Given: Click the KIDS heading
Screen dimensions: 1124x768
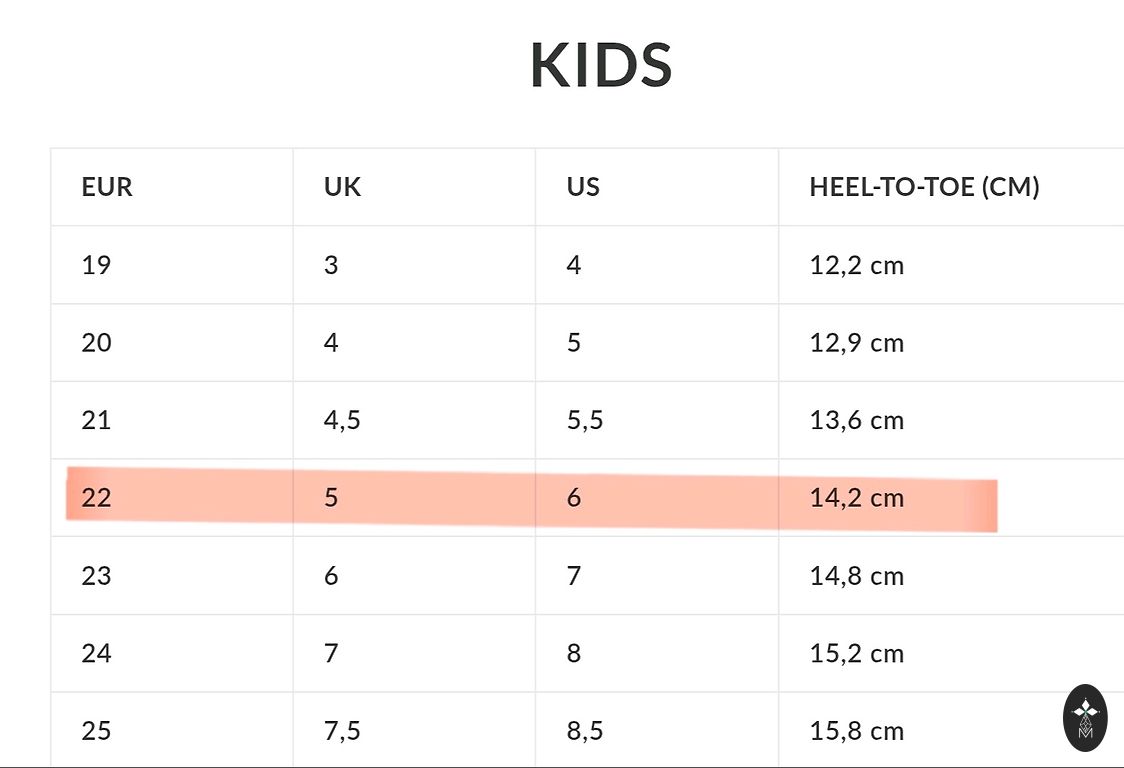Looking at the screenshot, I should pos(601,65).
